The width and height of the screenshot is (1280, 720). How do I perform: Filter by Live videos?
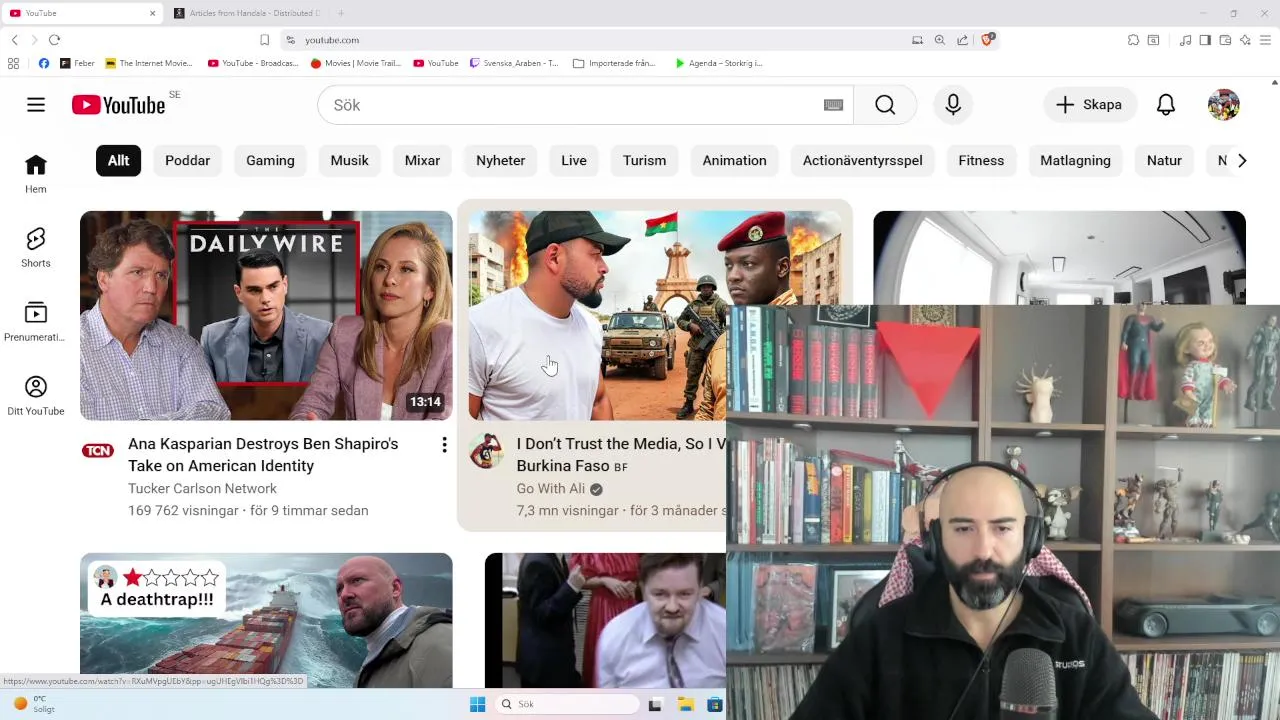pyautogui.click(x=574, y=160)
